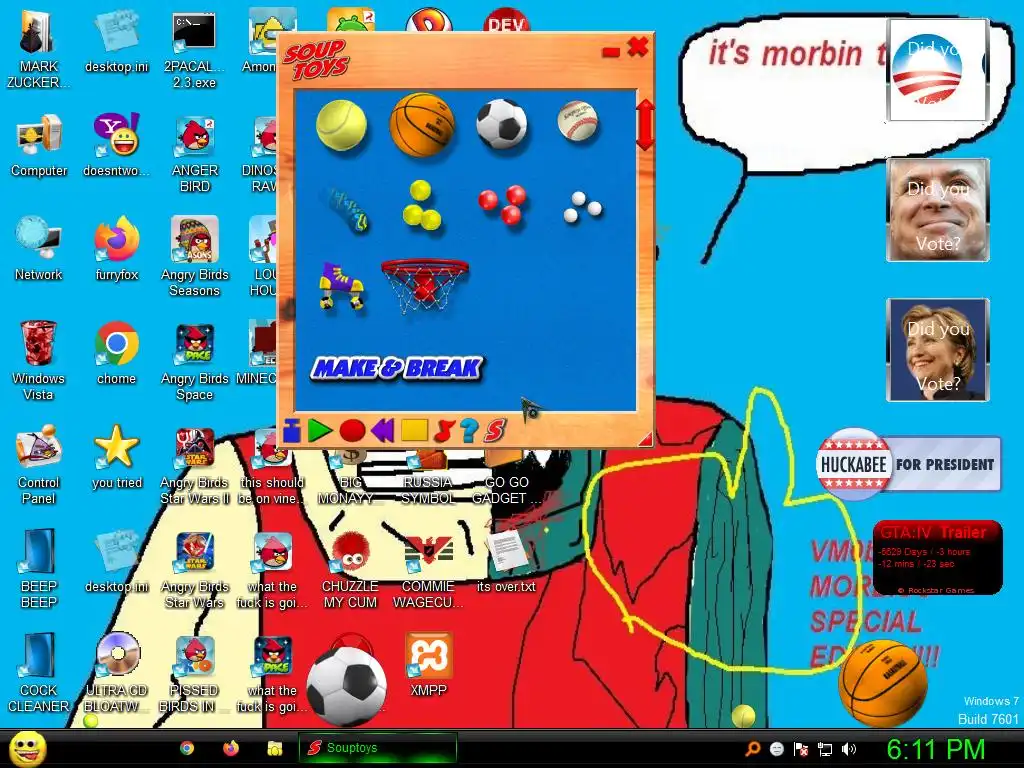Image resolution: width=1024 pixels, height=768 pixels.
Task: Close the Soup Toys window
Action: pyautogui.click(x=637, y=47)
